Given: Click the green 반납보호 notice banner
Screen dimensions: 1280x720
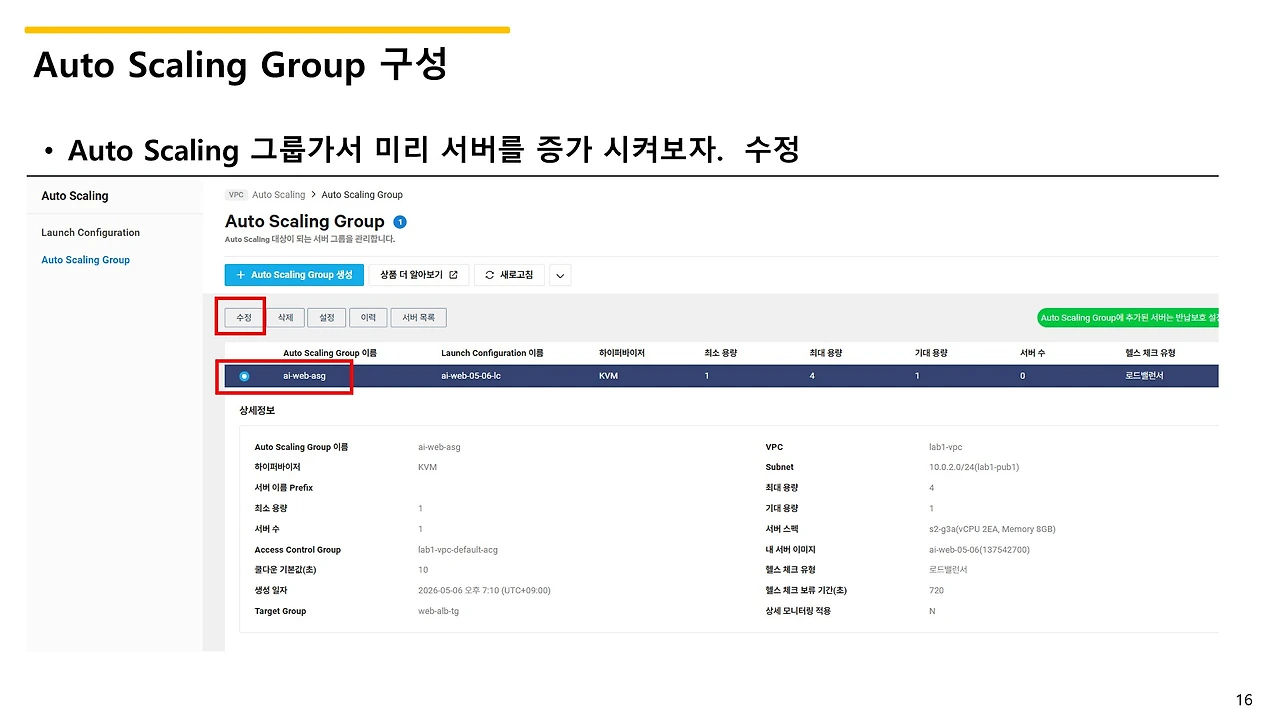Looking at the screenshot, I should [1129, 318].
